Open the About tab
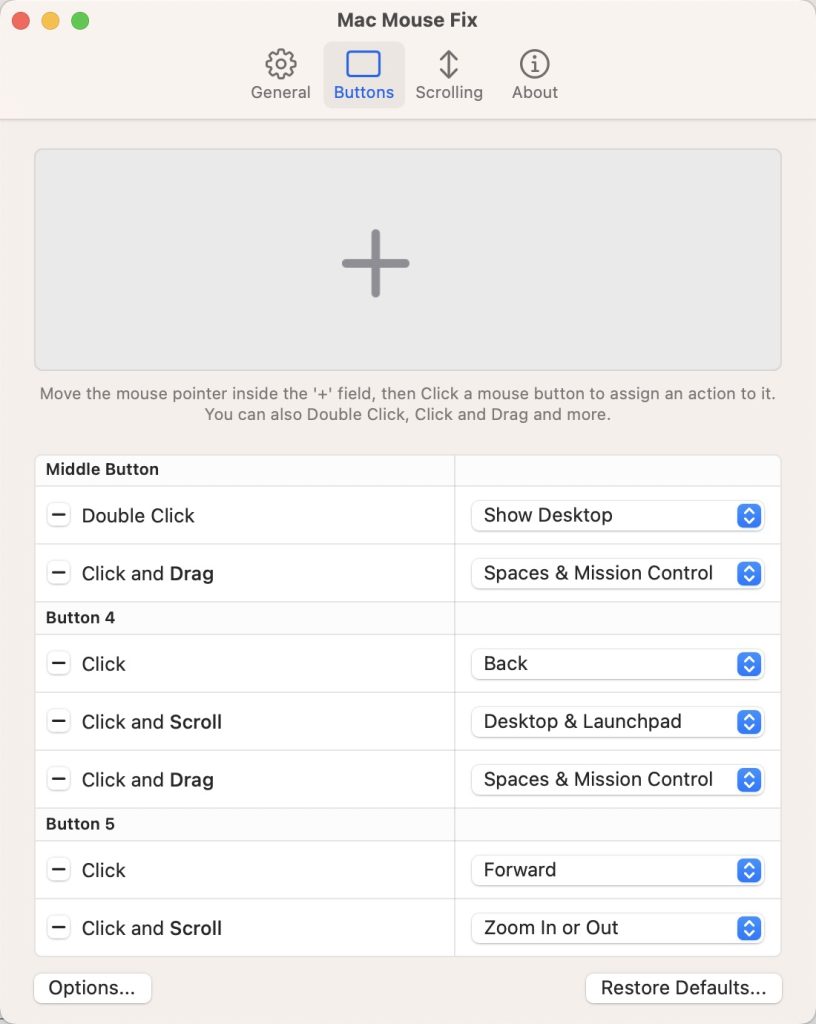Viewport: 816px width, 1024px height. coord(534,75)
